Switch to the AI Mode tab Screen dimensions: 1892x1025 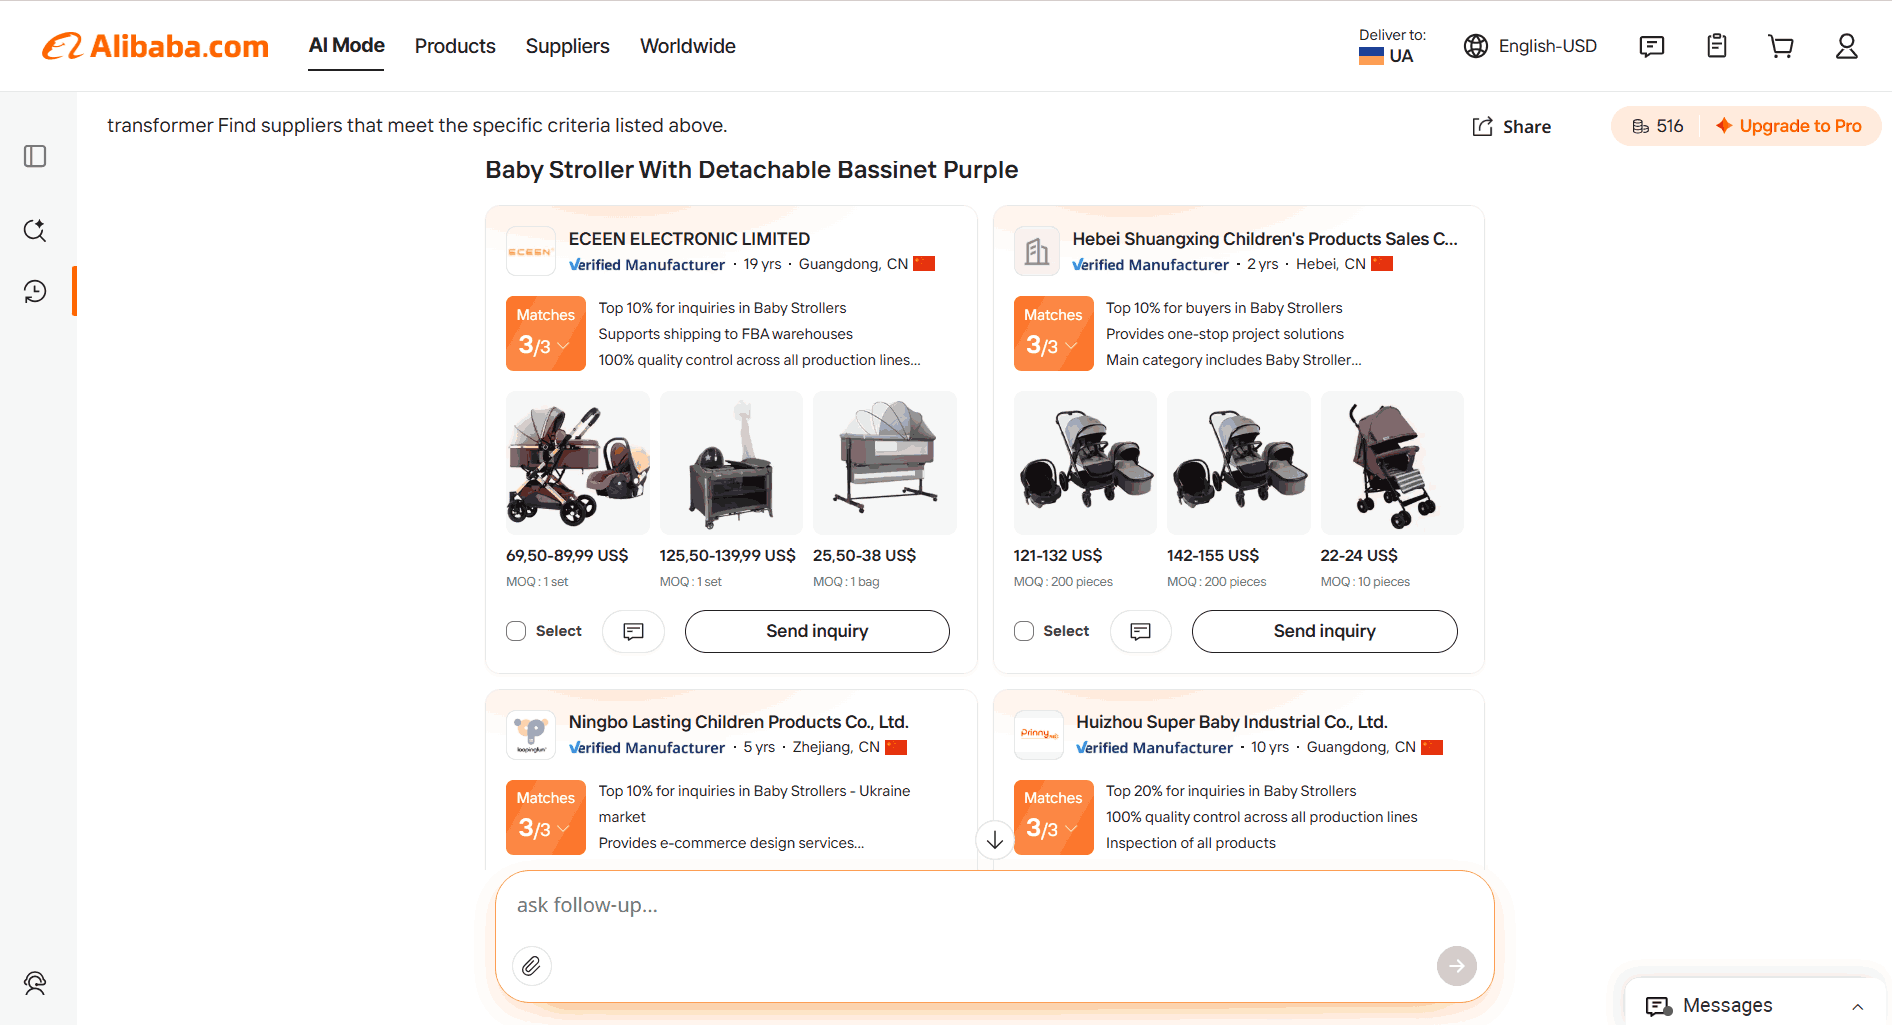coord(346,46)
